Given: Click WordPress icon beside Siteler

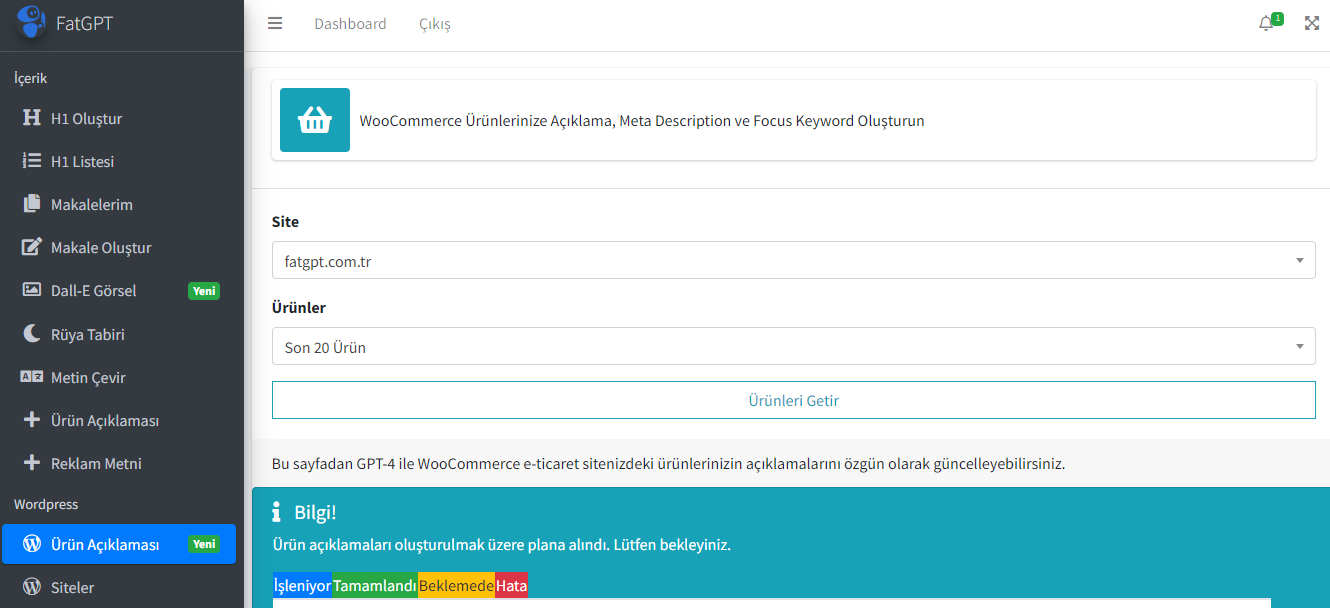Looking at the screenshot, I should pos(32,587).
